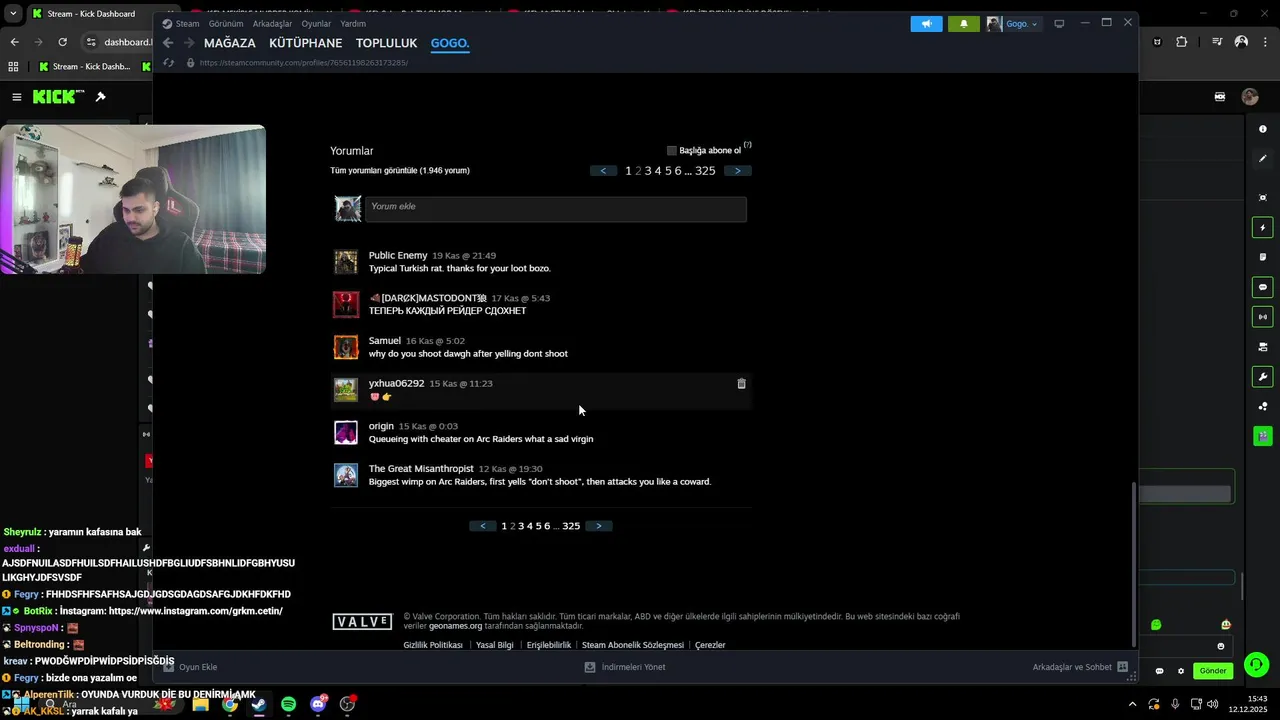The width and height of the screenshot is (1280, 720).
Task: Open the Kick hamburger menu
Action: point(17,97)
